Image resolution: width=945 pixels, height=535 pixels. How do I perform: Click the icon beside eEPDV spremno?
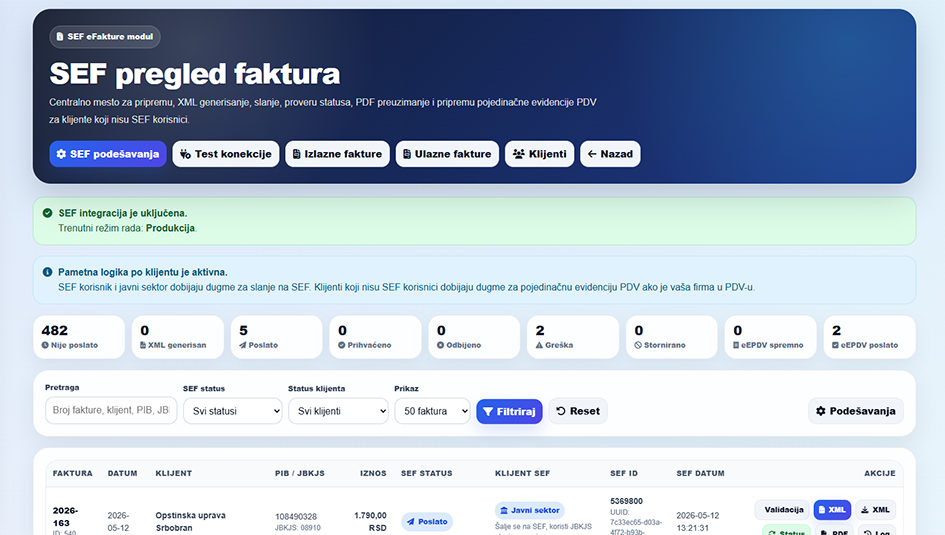tap(736, 345)
